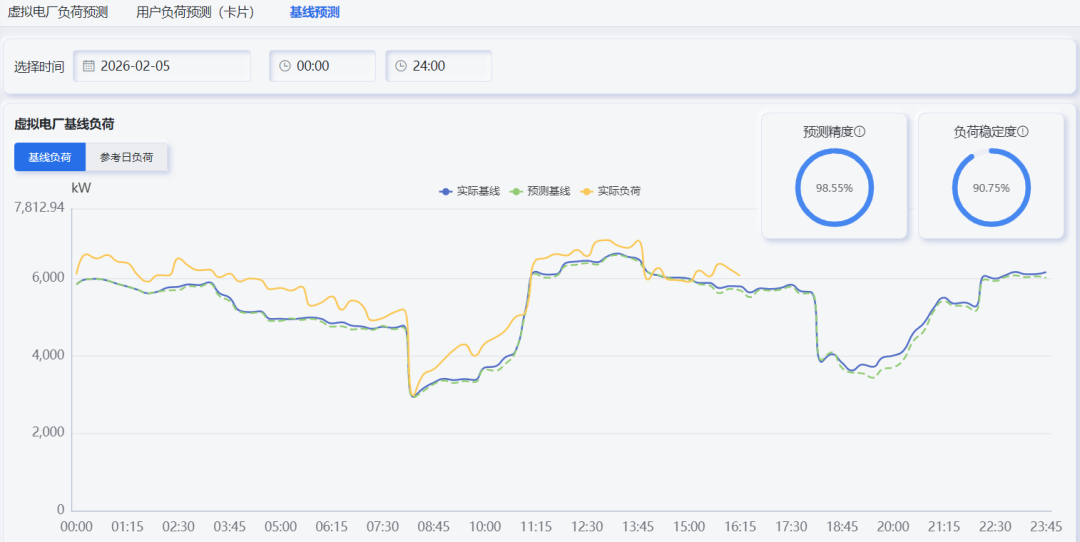The height and width of the screenshot is (542, 1080).
Task: Open the date picker showing 2026-02-05
Action: (162, 66)
